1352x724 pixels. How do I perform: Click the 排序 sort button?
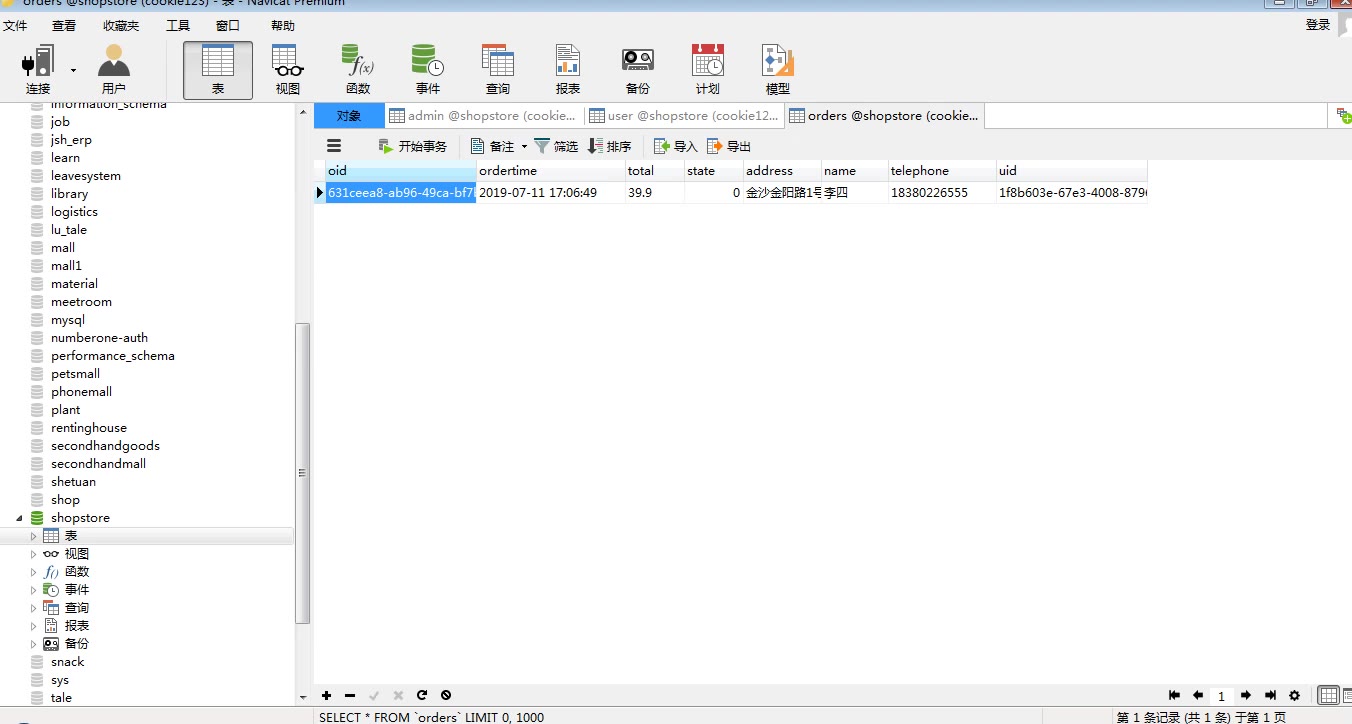(x=610, y=146)
